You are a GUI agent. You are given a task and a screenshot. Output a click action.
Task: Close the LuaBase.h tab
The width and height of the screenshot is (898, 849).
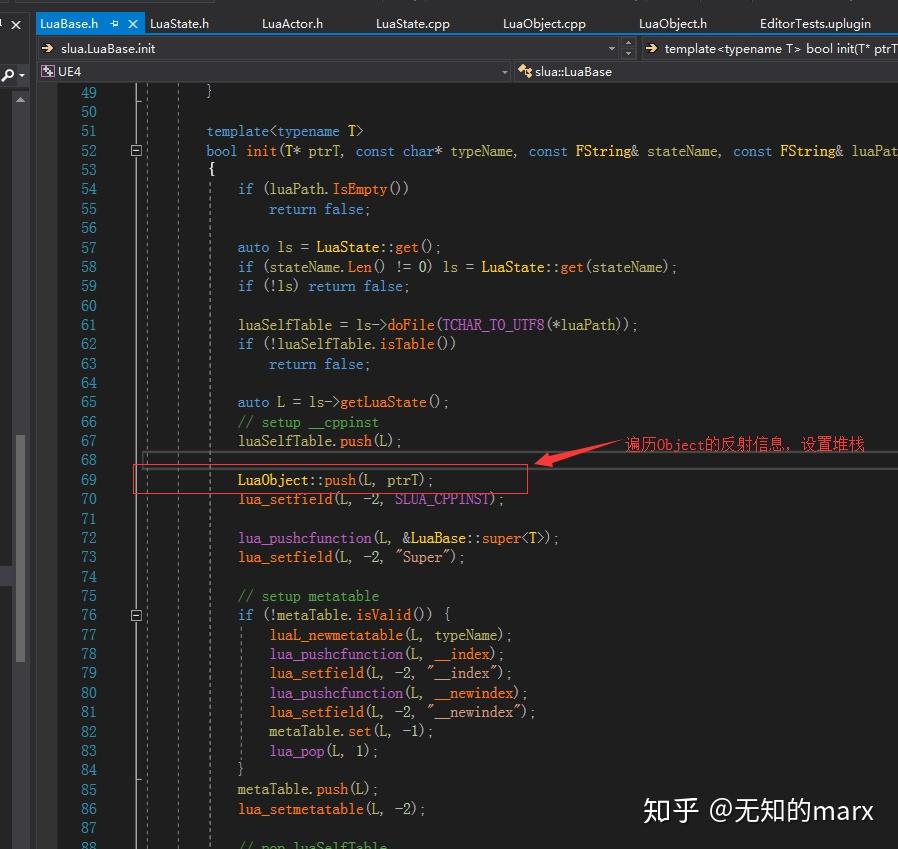click(131, 22)
